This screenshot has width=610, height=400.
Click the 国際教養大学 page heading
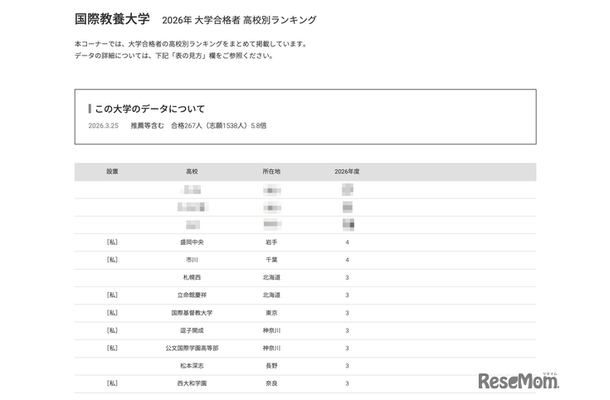[x=112, y=19]
